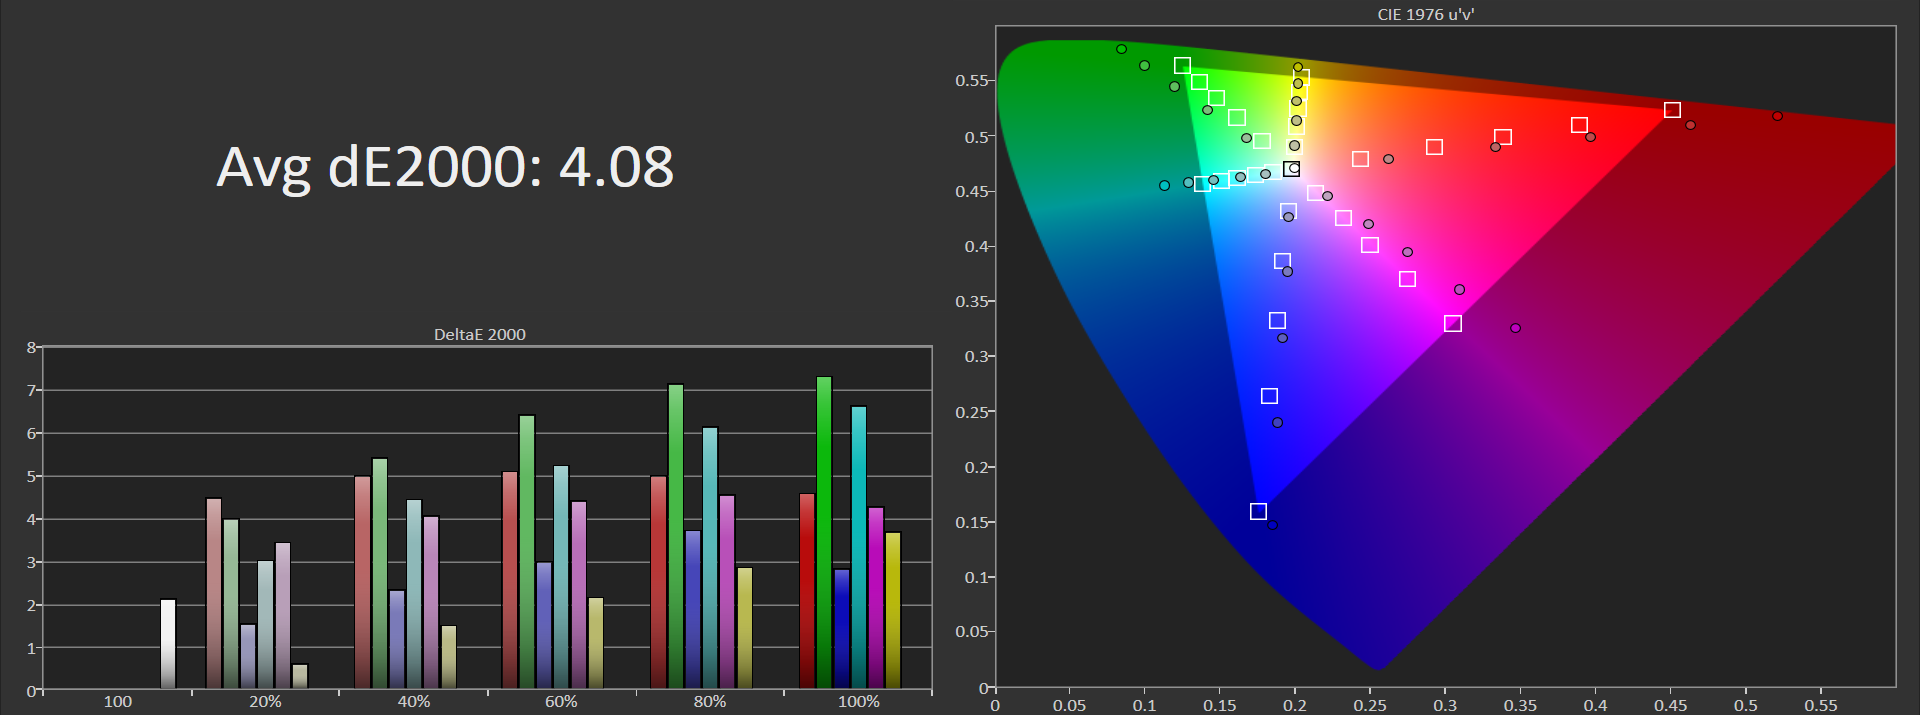Select the yellow bar in the 40% group
The image size is (1920, 715).
tap(449, 658)
